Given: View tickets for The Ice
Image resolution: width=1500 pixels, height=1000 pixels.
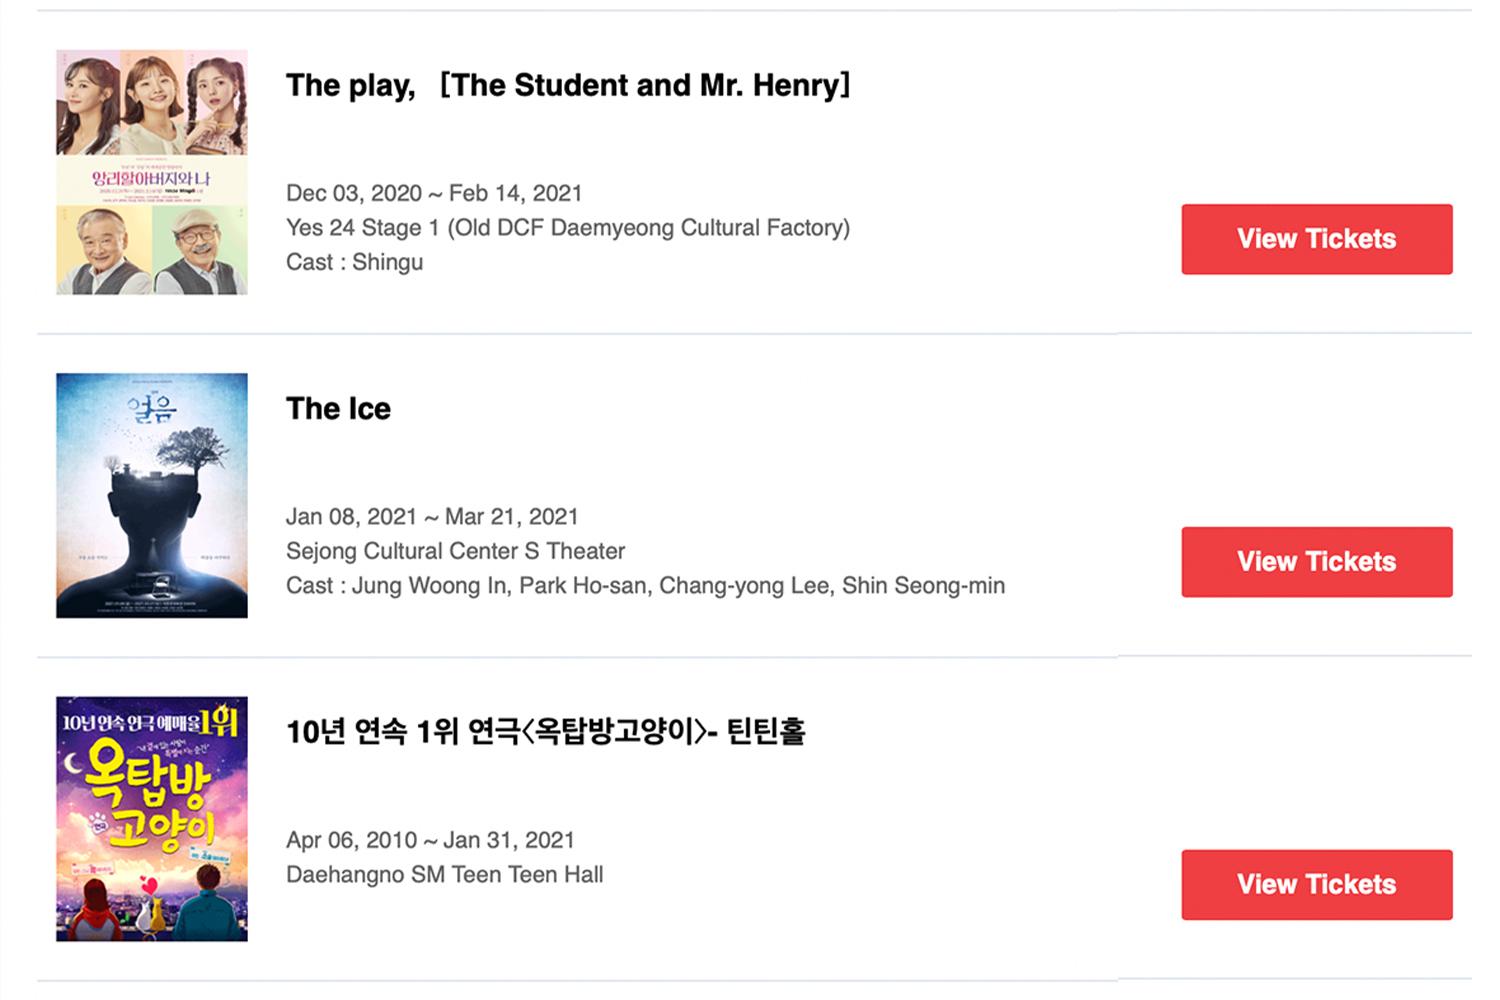Looking at the screenshot, I should (1316, 562).
